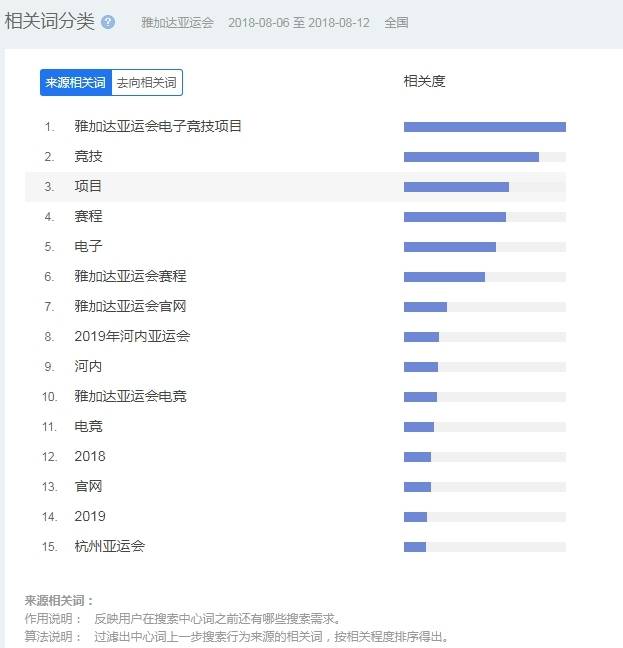Image resolution: width=623 pixels, height=648 pixels.
Task: Select the 来源相关词 tab
Action: click(76, 83)
